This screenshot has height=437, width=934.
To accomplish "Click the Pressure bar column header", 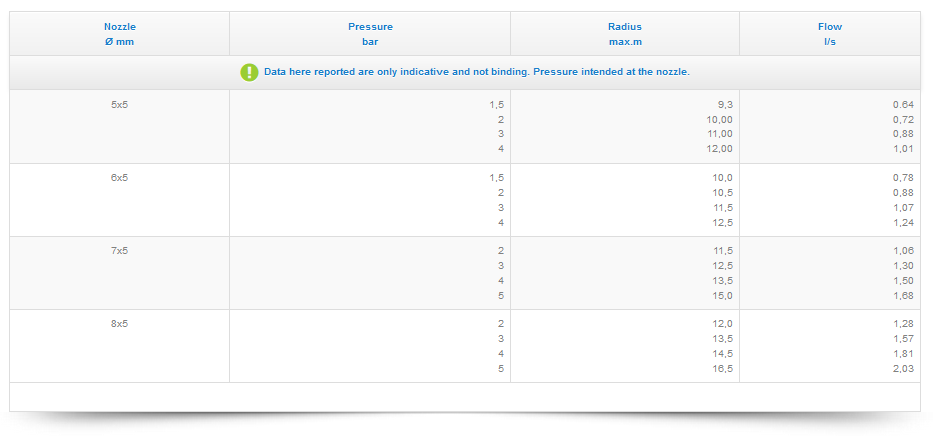I will tap(370, 34).
